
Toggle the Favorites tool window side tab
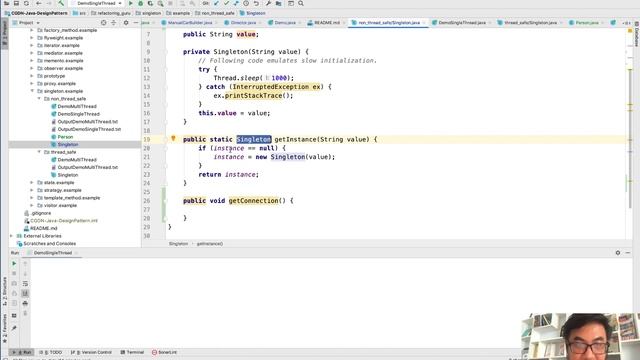coord(4,329)
